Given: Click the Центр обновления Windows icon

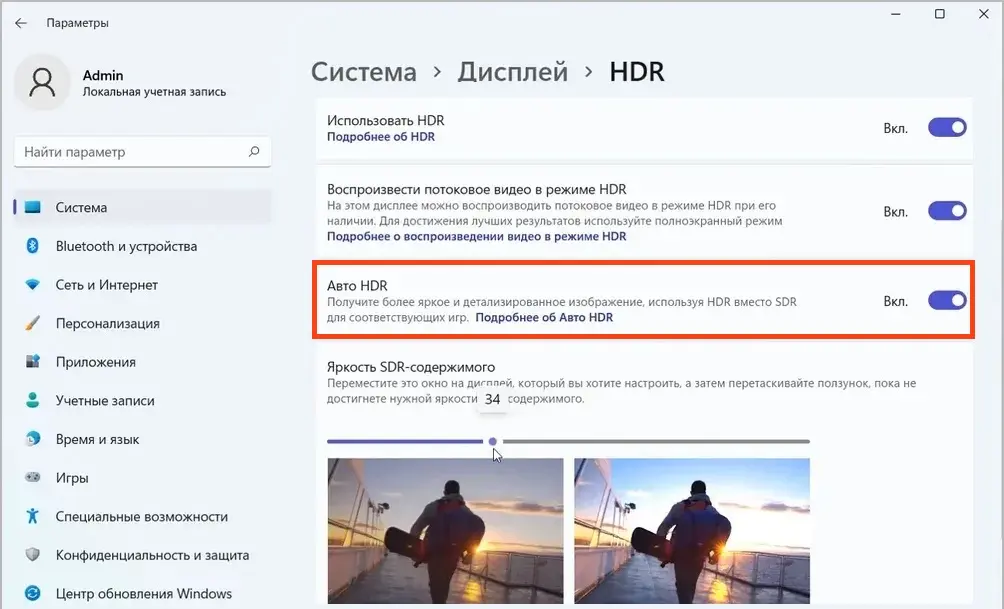Looking at the screenshot, I should click(32, 594).
